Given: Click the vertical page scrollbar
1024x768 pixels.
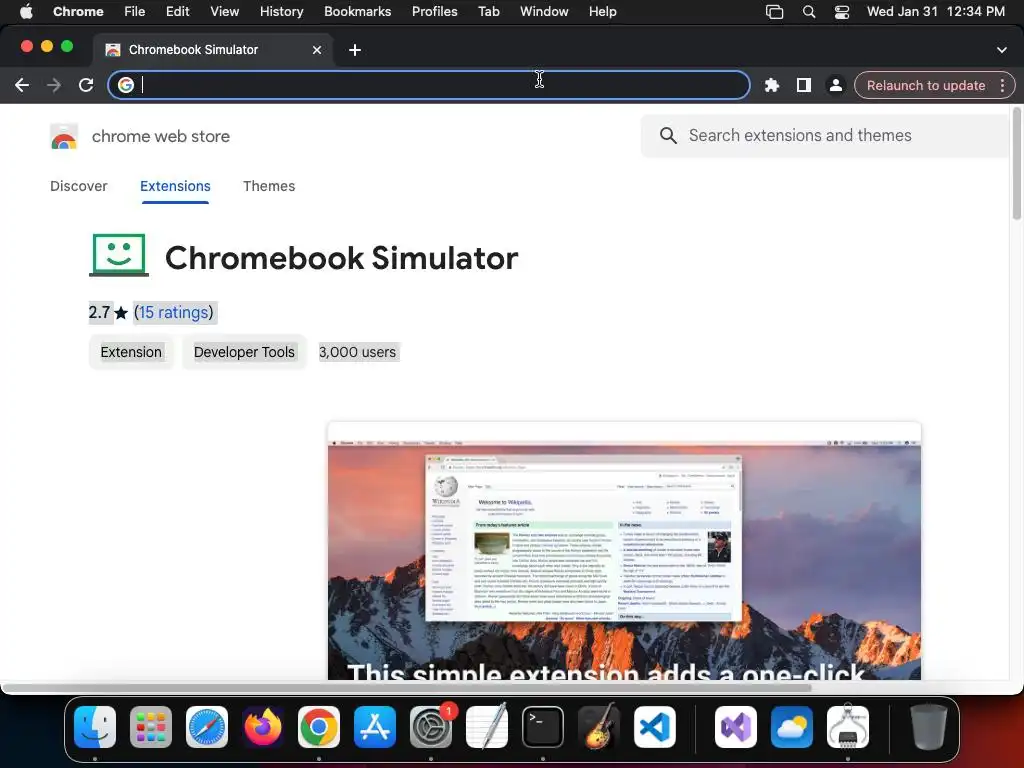Looking at the screenshot, I should tap(1016, 165).
